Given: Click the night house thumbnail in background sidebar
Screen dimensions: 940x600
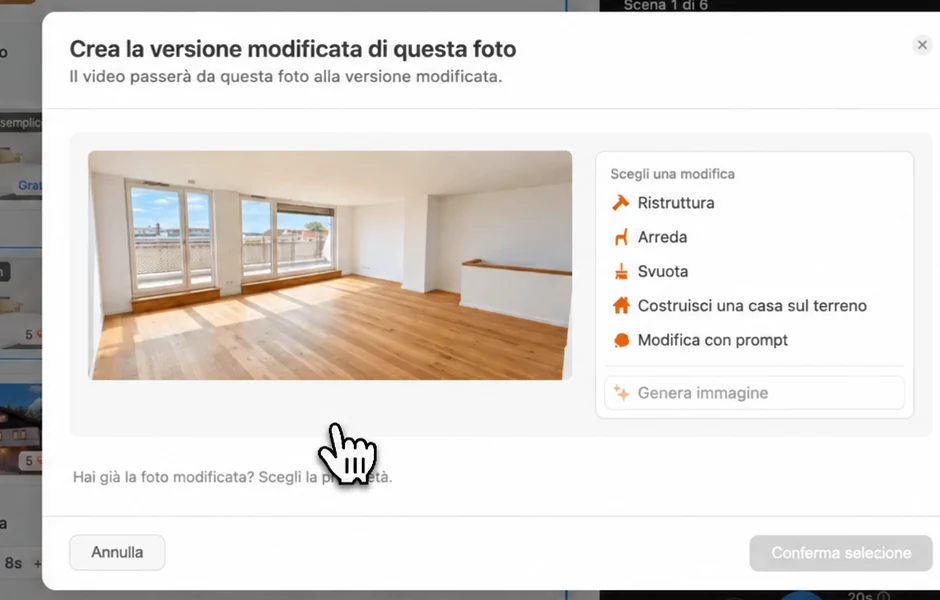Looking at the screenshot, I should (21, 429).
